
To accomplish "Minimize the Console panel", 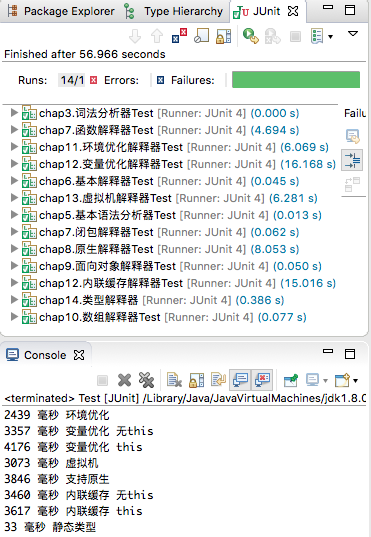I will [328, 351].
